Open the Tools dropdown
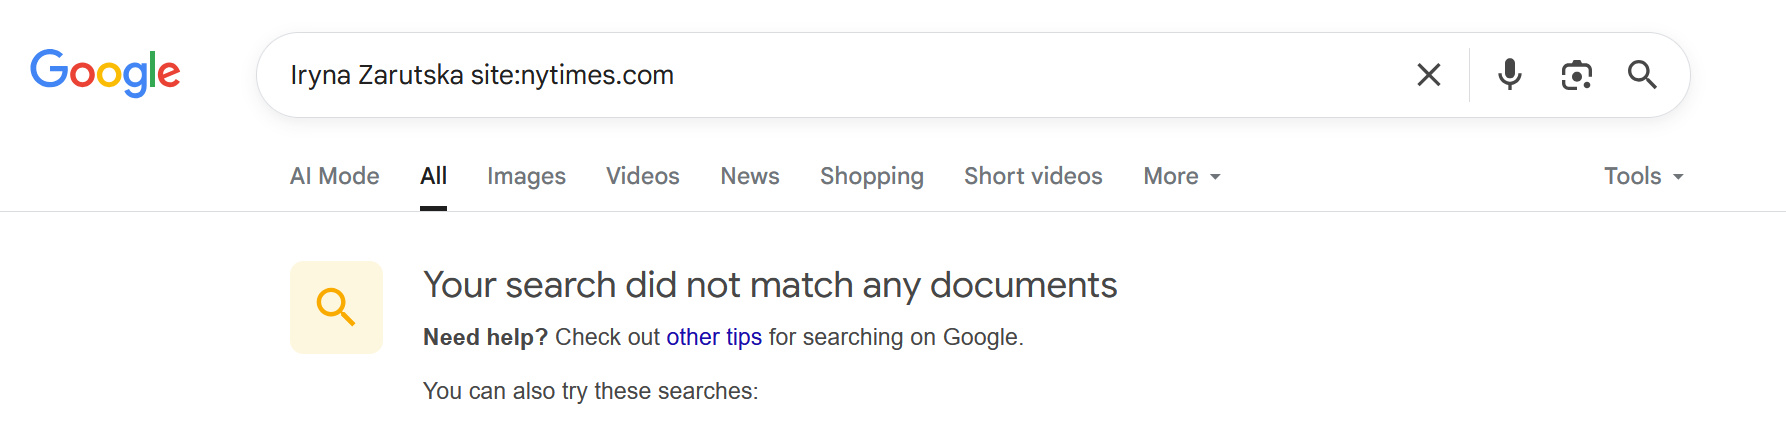1786x422 pixels. 1643,176
